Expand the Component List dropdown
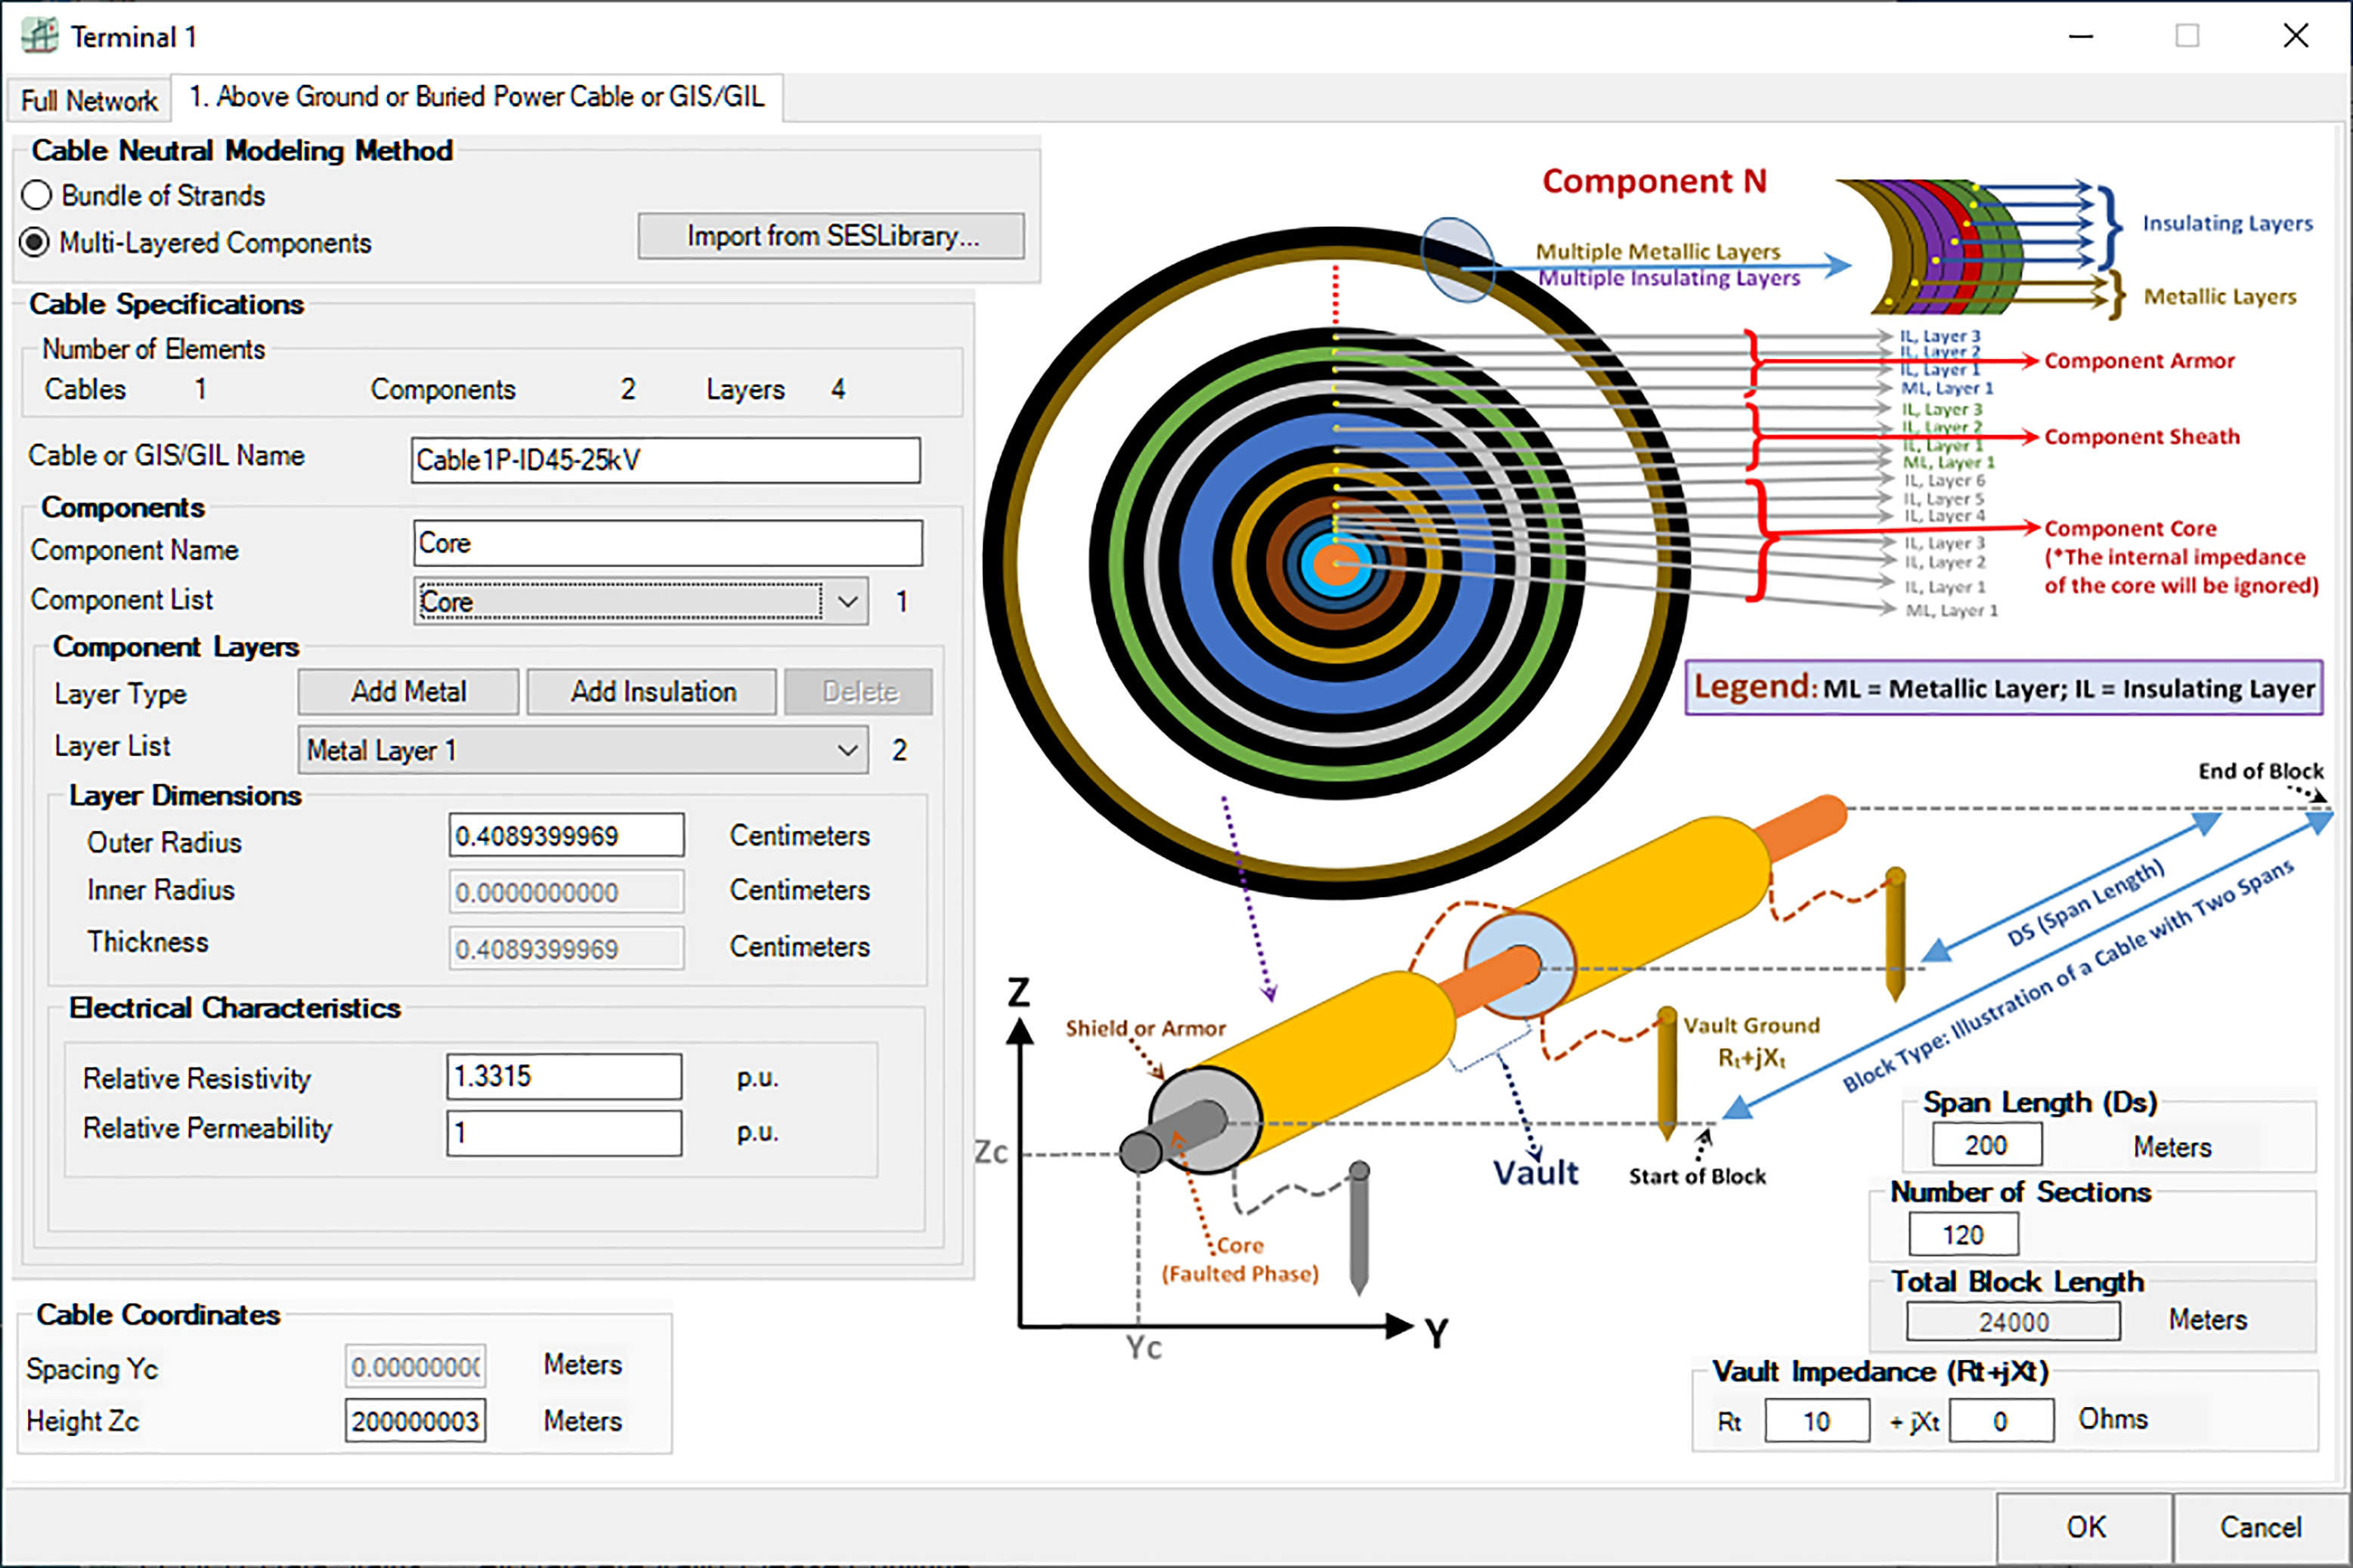 coord(847,602)
